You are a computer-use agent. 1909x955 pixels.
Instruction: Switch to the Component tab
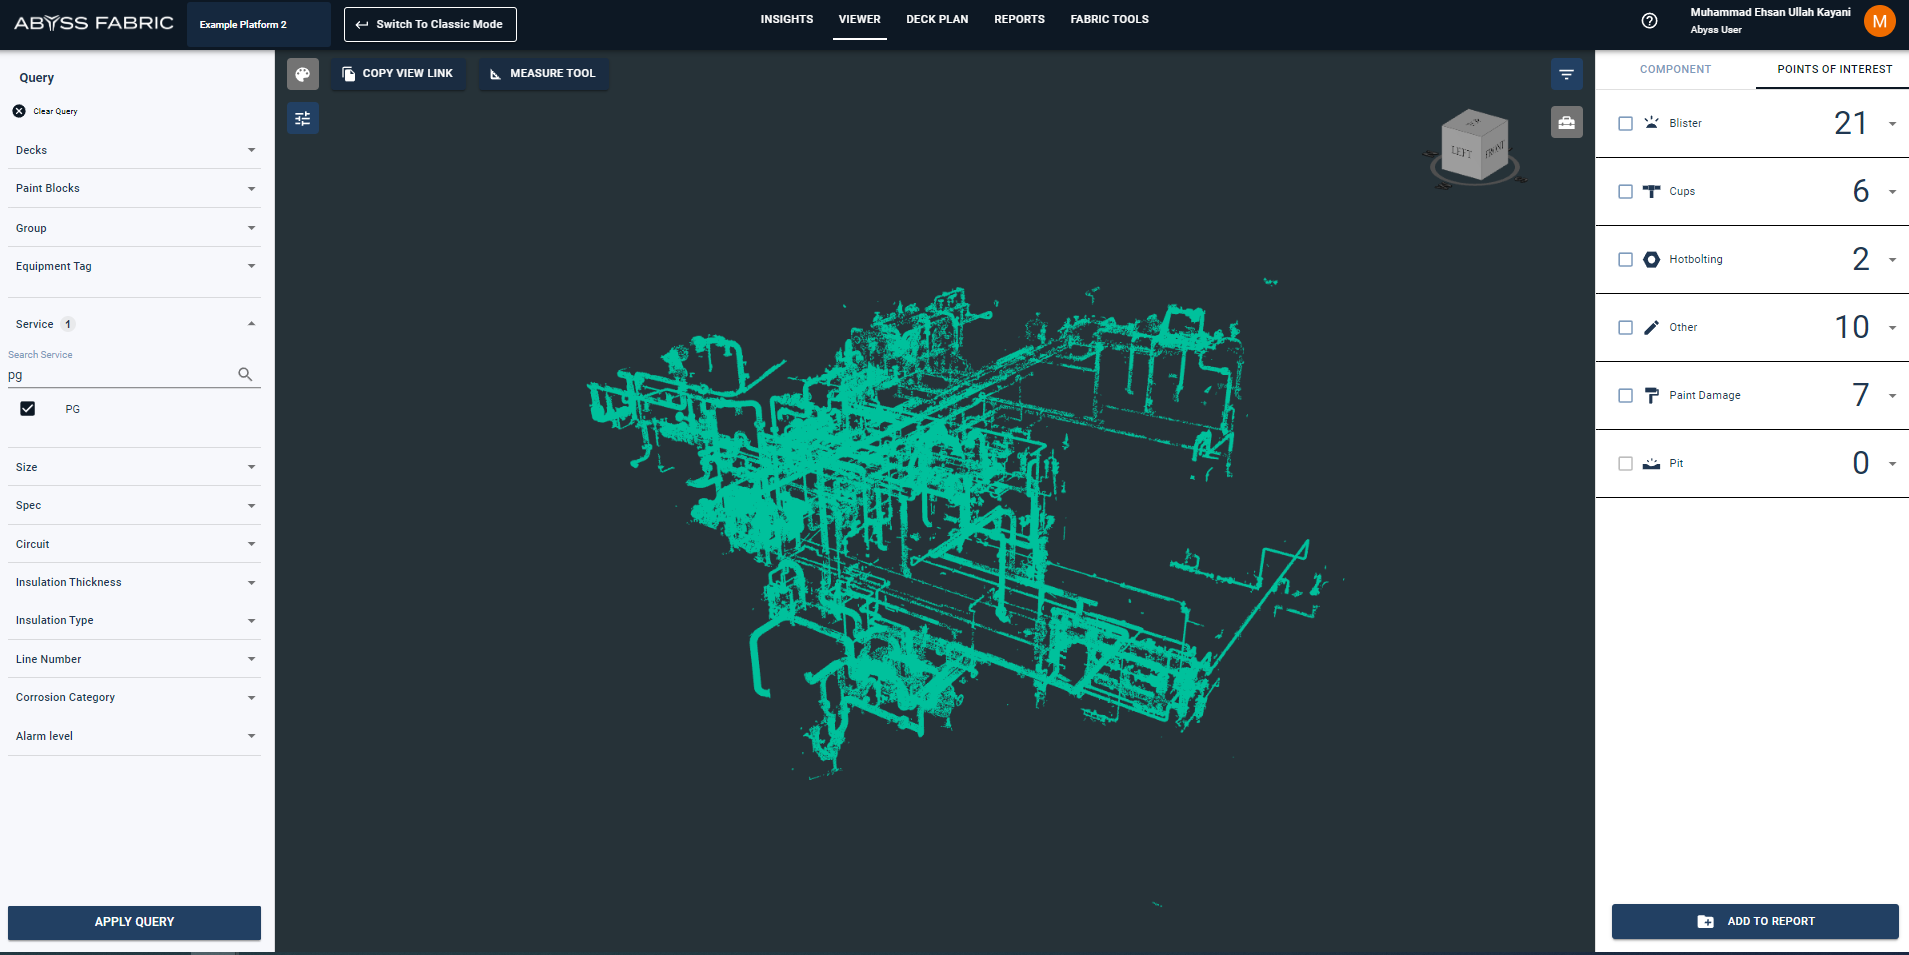click(x=1675, y=69)
